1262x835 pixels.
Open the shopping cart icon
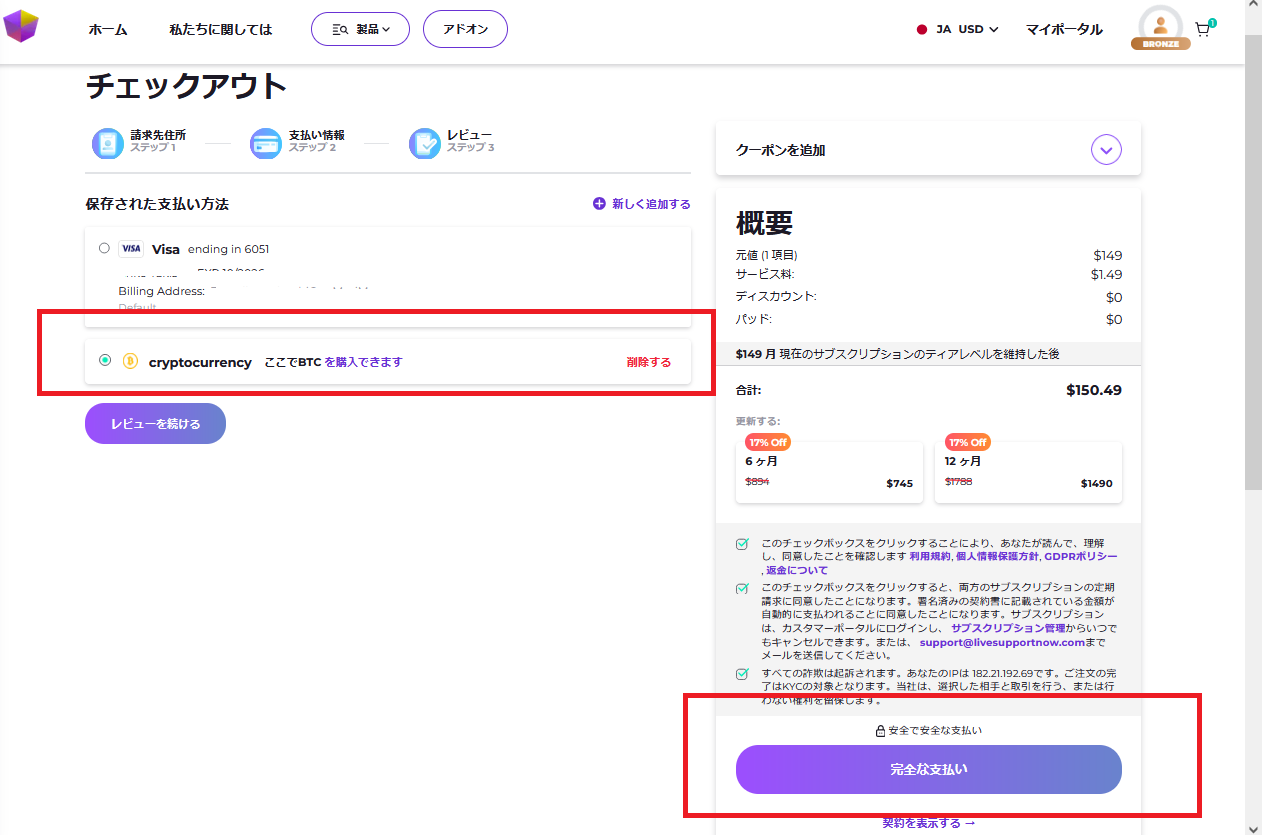coord(1202,30)
